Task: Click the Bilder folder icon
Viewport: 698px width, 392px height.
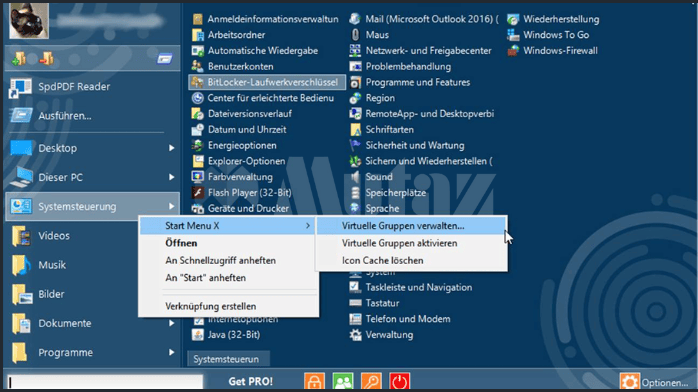Action: (x=21, y=294)
